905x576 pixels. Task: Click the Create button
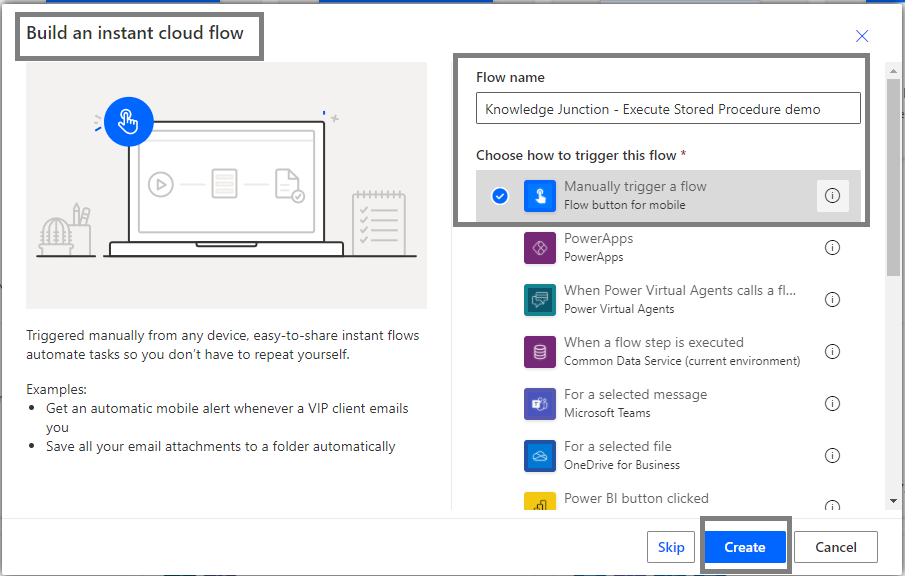pos(745,547)
